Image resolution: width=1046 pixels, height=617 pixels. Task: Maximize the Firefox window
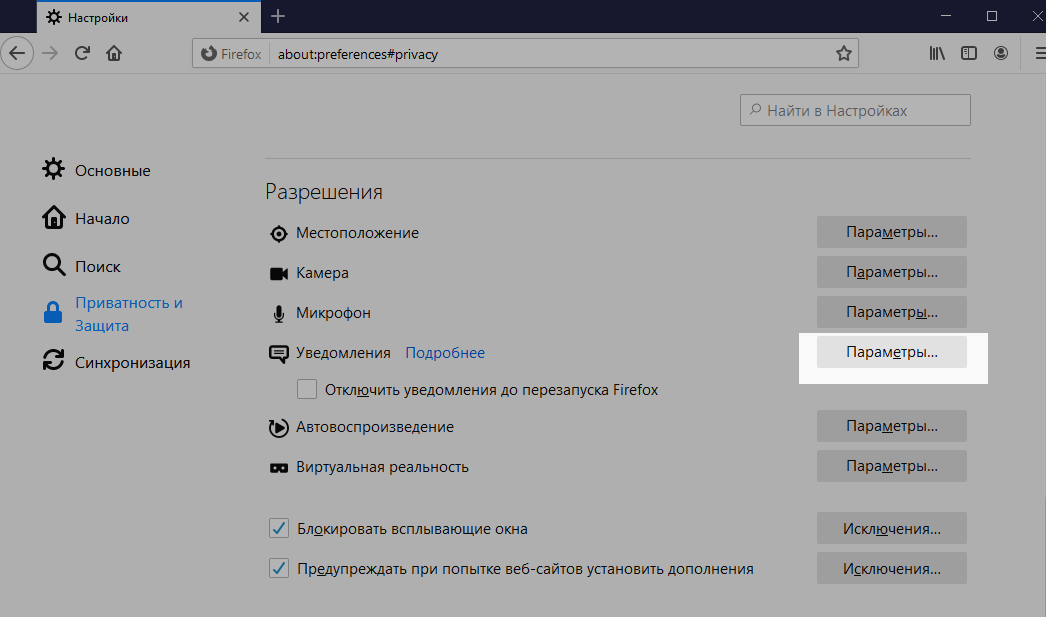pyautogui.click(x=992, y=16)
